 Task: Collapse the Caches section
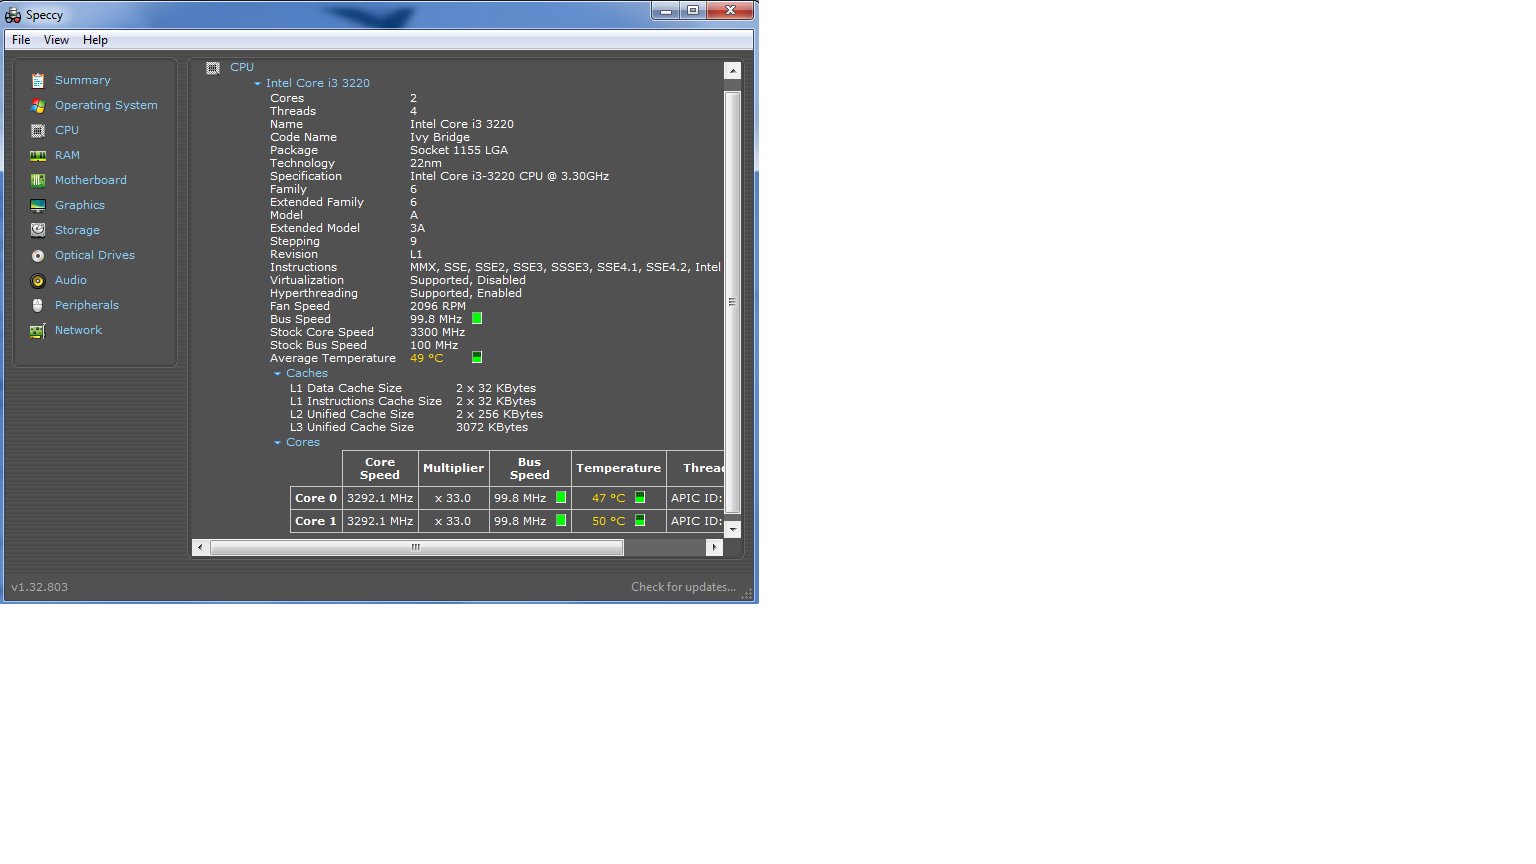(x=277, y=374)
